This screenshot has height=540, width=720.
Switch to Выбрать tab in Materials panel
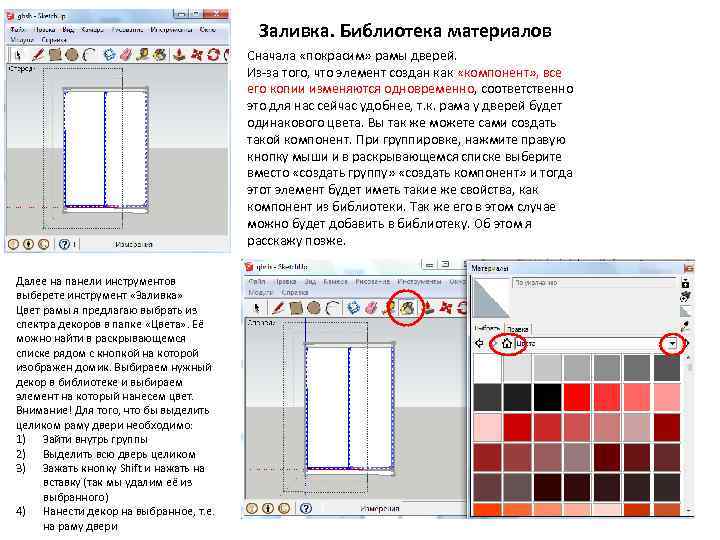[x=487, y=328]
